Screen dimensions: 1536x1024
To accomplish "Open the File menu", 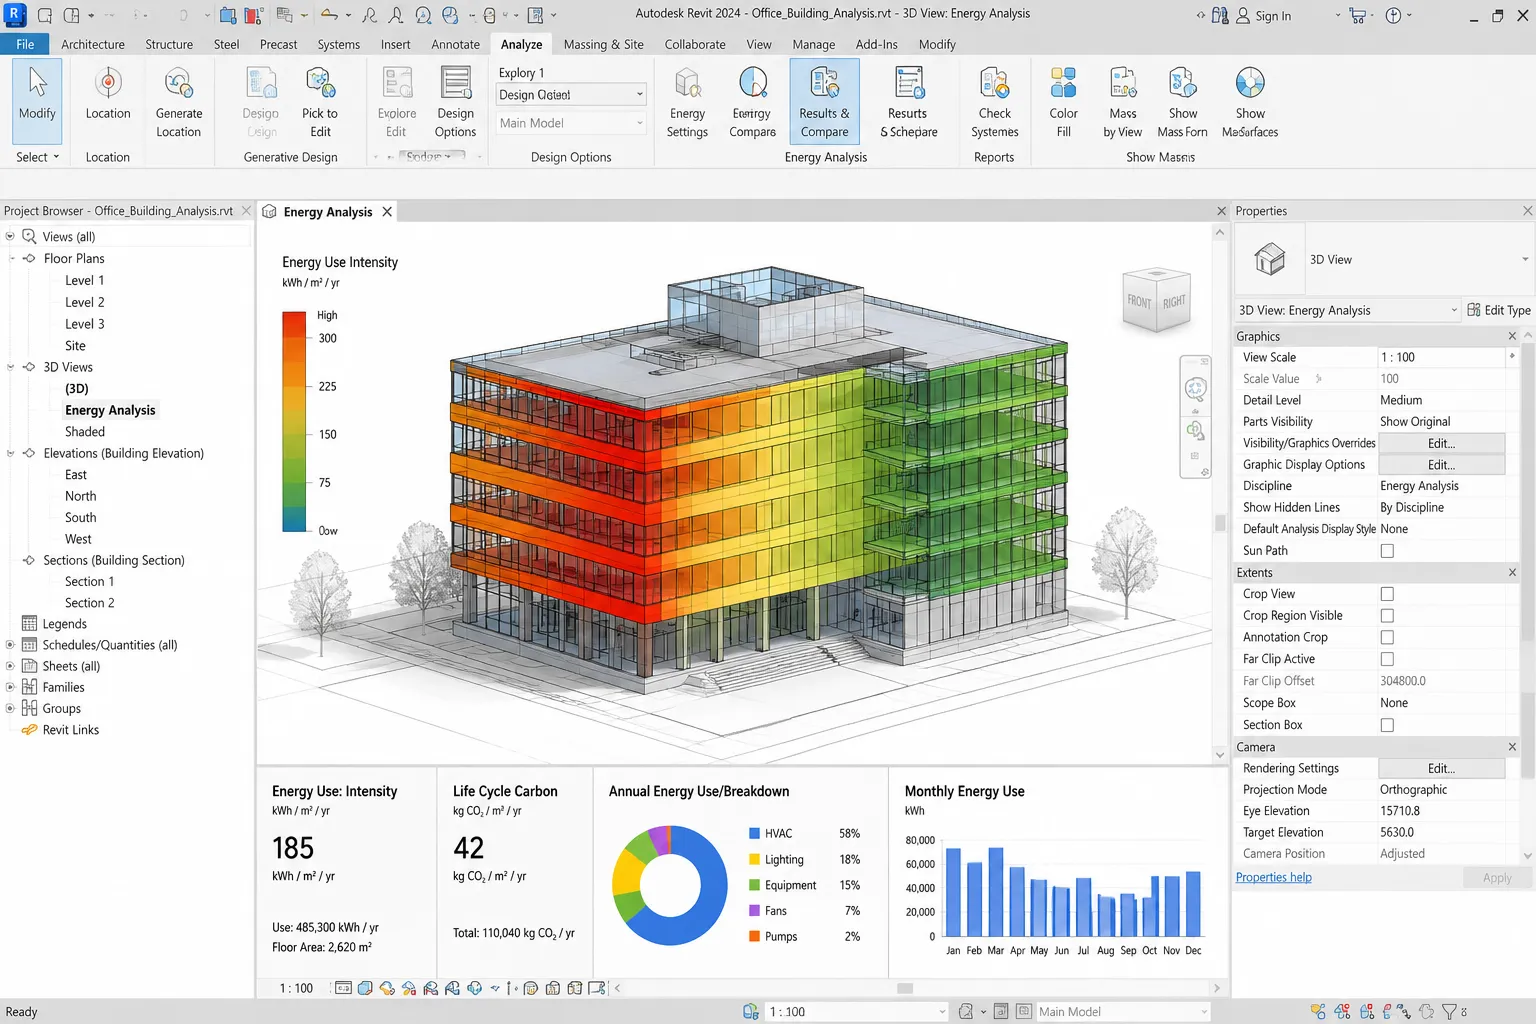I will point(25,45).
